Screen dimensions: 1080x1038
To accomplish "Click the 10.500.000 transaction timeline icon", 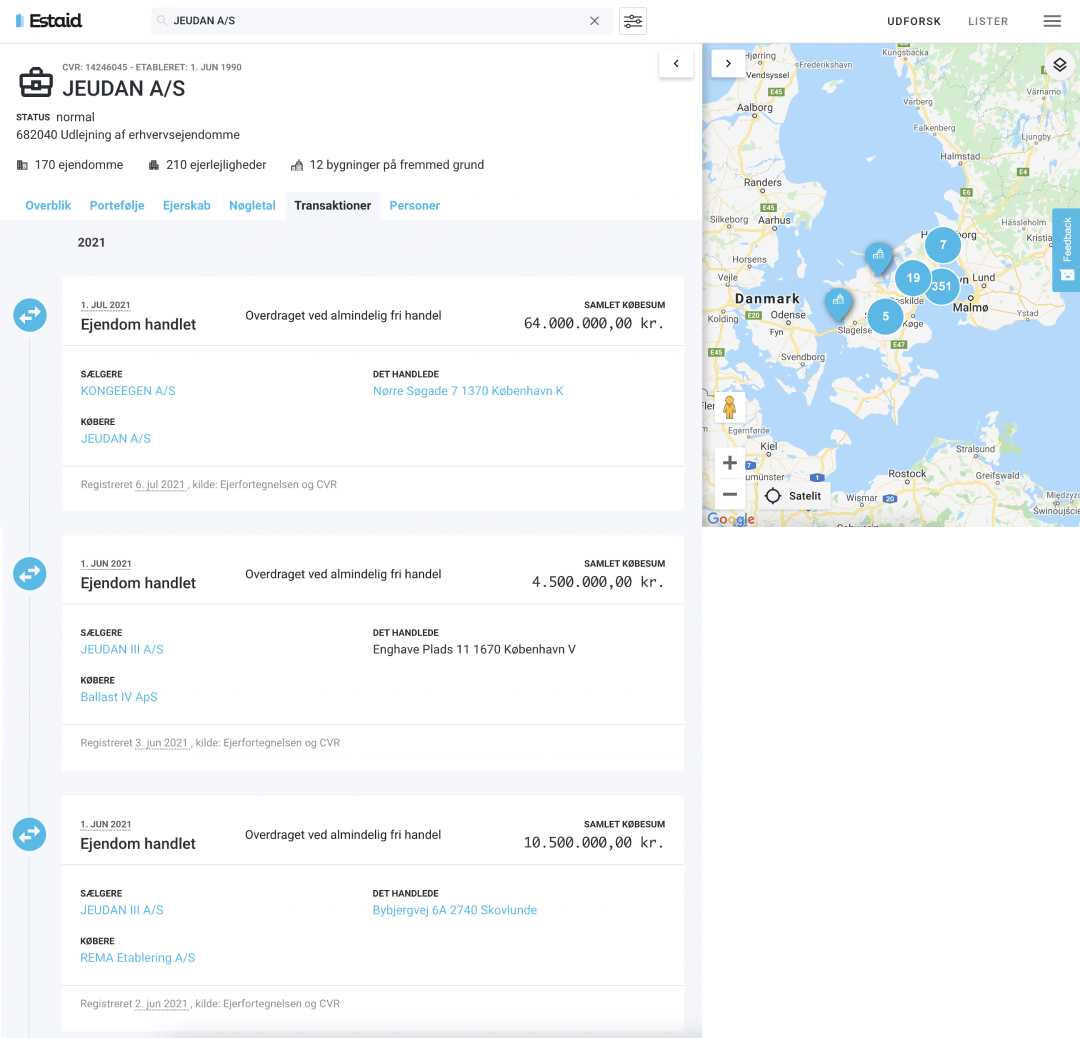I will pos(30,834).
